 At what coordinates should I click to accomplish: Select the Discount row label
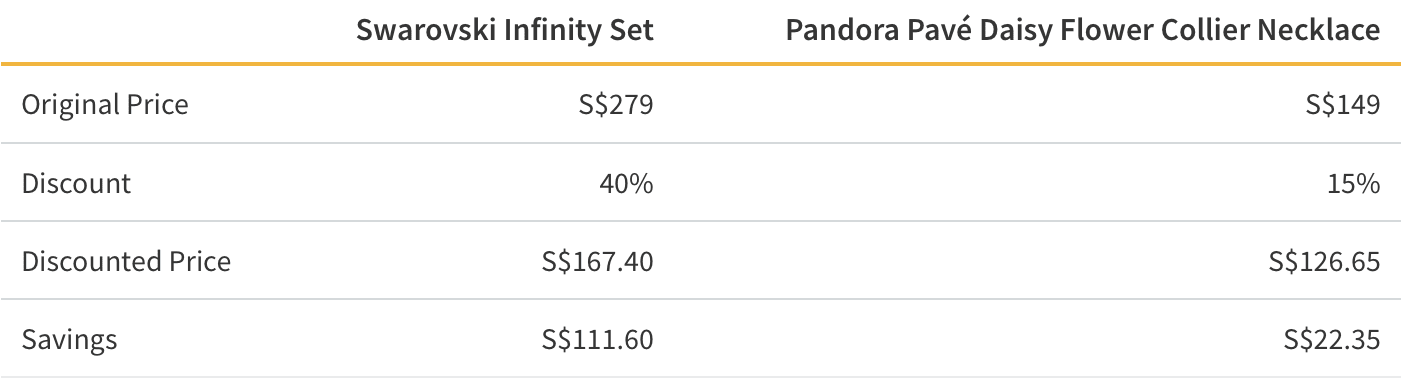pyautogui.click(x=76, y=183)
